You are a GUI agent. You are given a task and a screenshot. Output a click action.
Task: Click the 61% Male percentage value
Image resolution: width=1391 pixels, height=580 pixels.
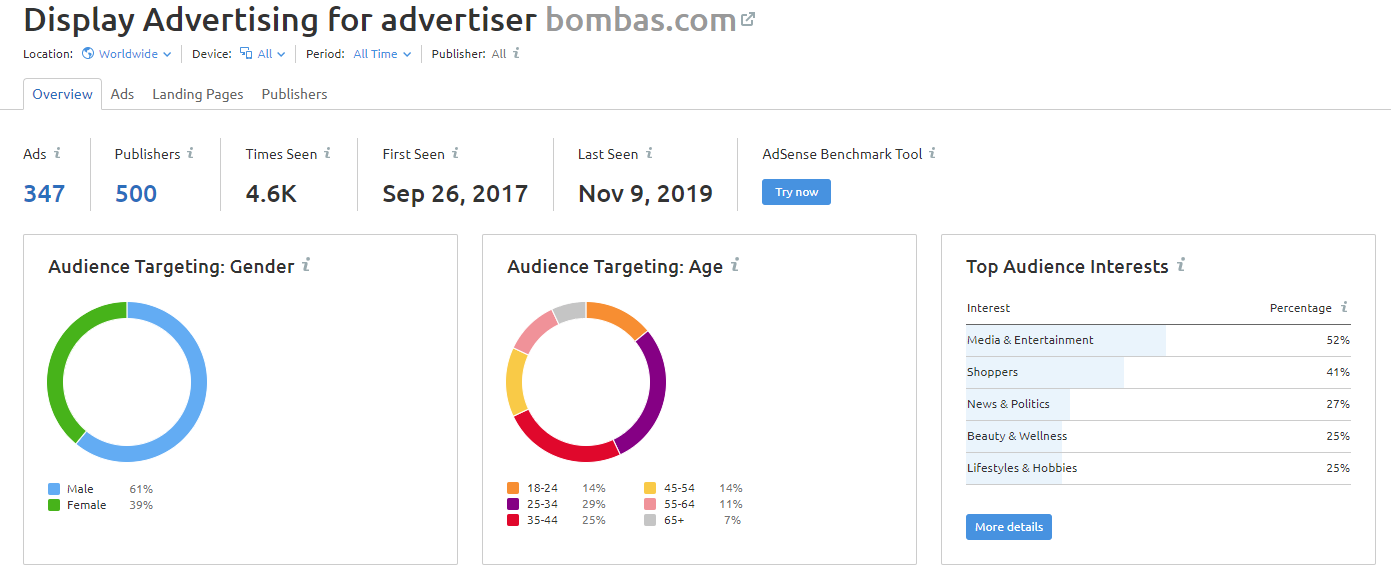(141, 489)
